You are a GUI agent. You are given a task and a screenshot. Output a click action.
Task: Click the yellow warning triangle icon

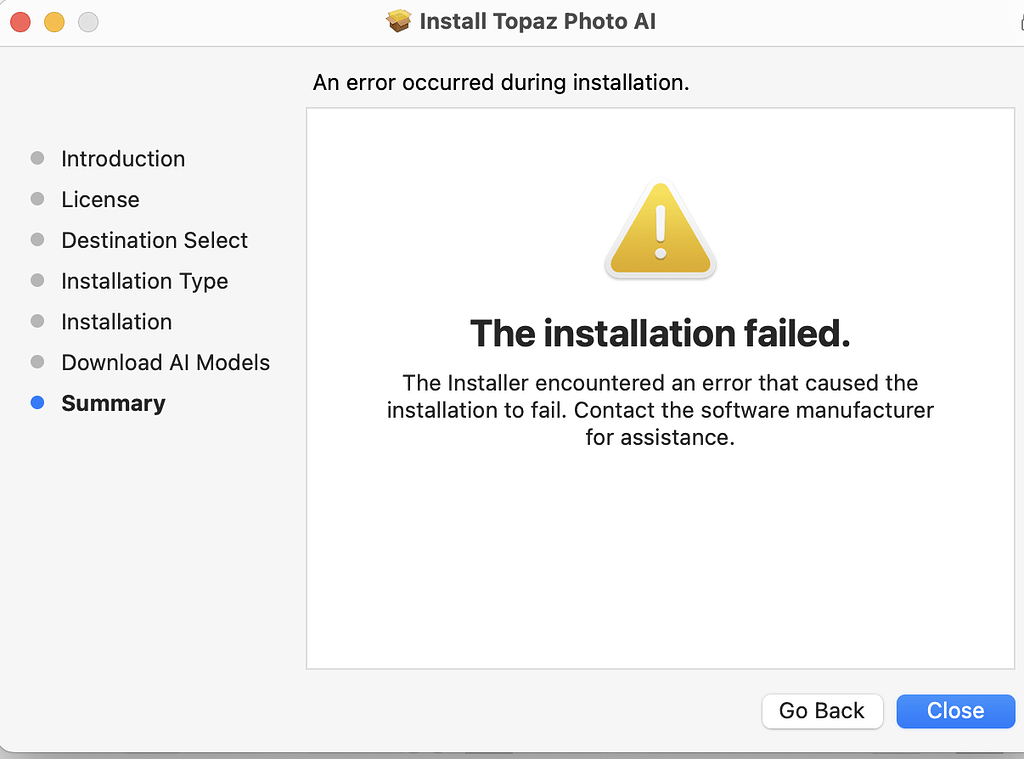660,229
